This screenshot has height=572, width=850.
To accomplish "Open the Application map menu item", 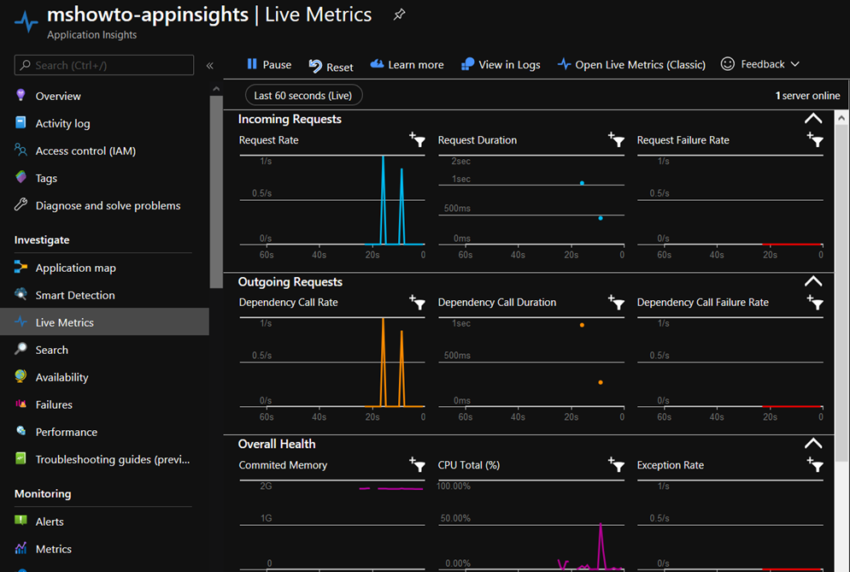I will tap(75, 268).
